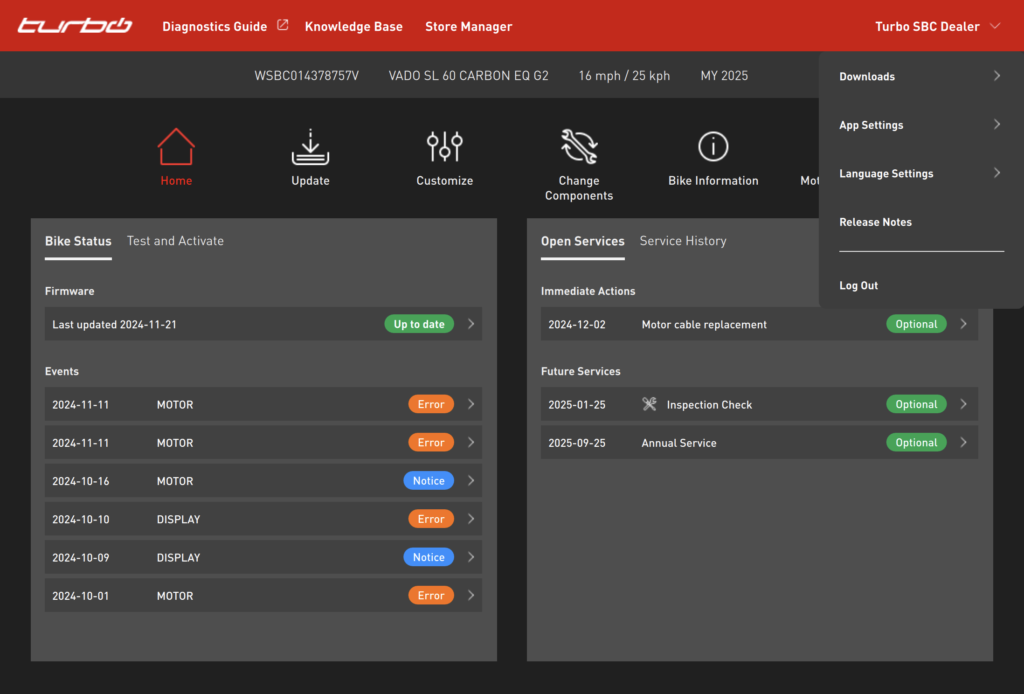Switch to the Test and Activate tab
Viewport: 1024px width, 694px height.
(x=175, y=241)
